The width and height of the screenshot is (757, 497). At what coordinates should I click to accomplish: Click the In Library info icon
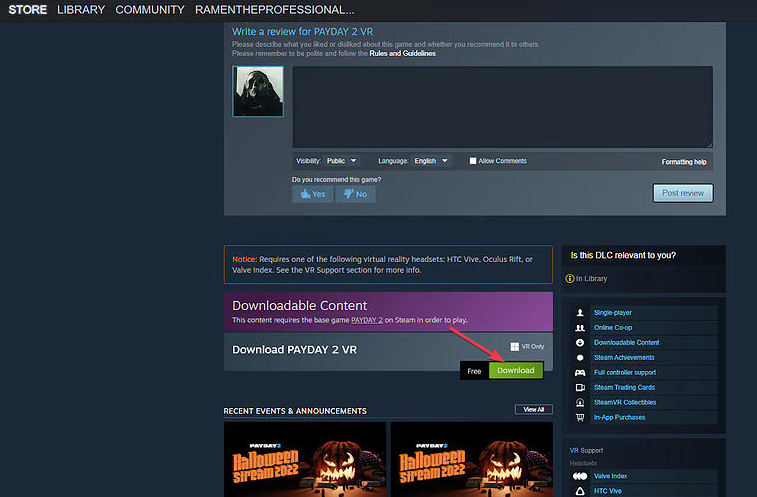[570, 279]
